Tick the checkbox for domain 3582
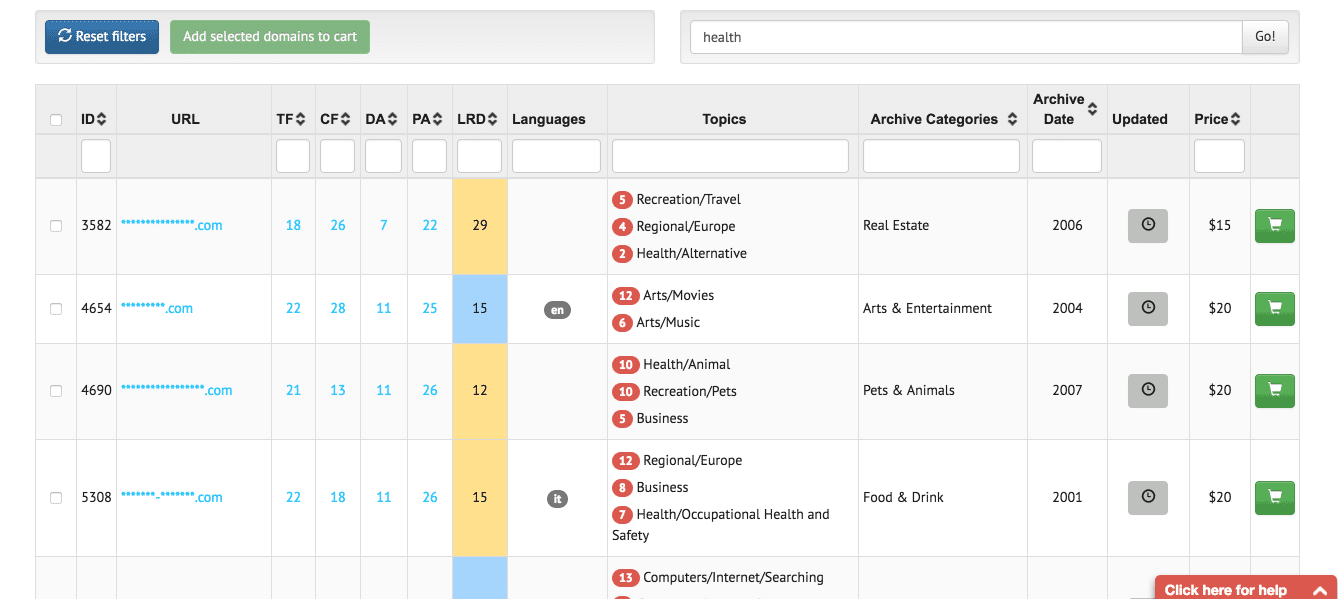1338x599 pixels. point(56,226)
